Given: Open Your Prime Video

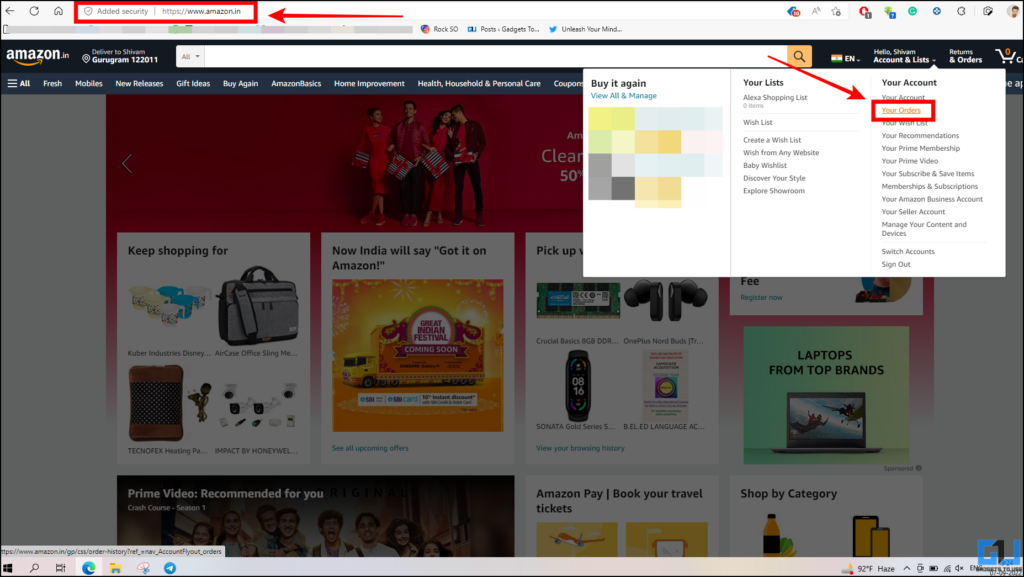Looking at the screenshot, I should (910, 161).
